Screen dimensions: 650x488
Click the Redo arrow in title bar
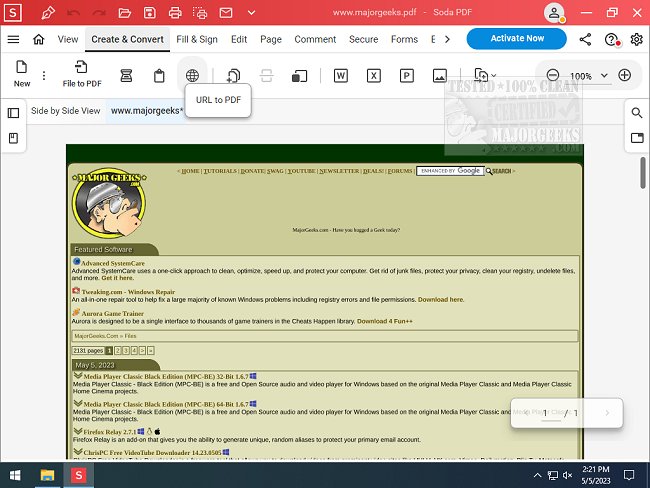point(99,13)
